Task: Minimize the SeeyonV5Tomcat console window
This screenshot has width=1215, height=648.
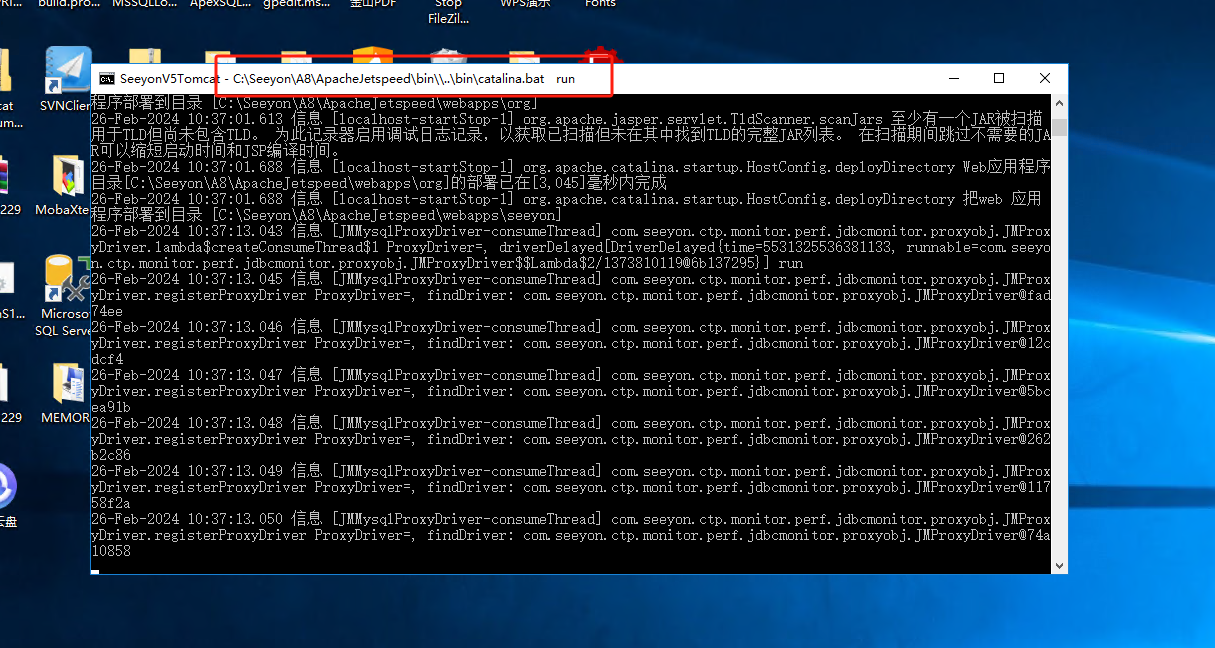Action: (953, 78)
